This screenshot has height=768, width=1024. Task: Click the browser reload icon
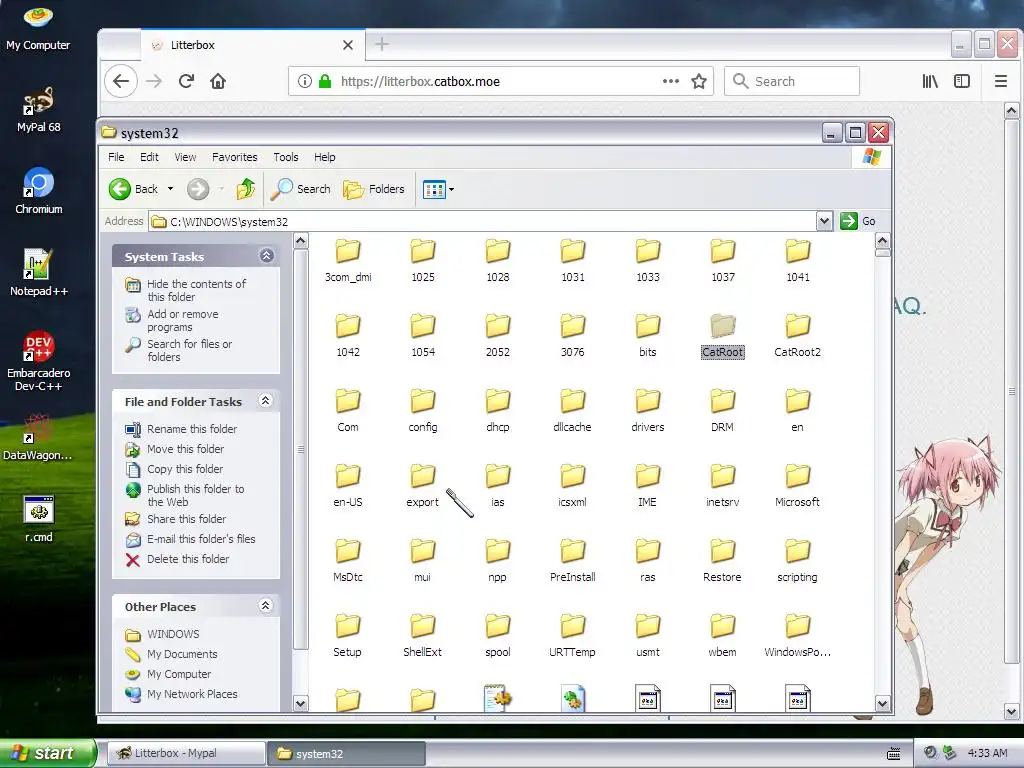(x=186, y=81)
